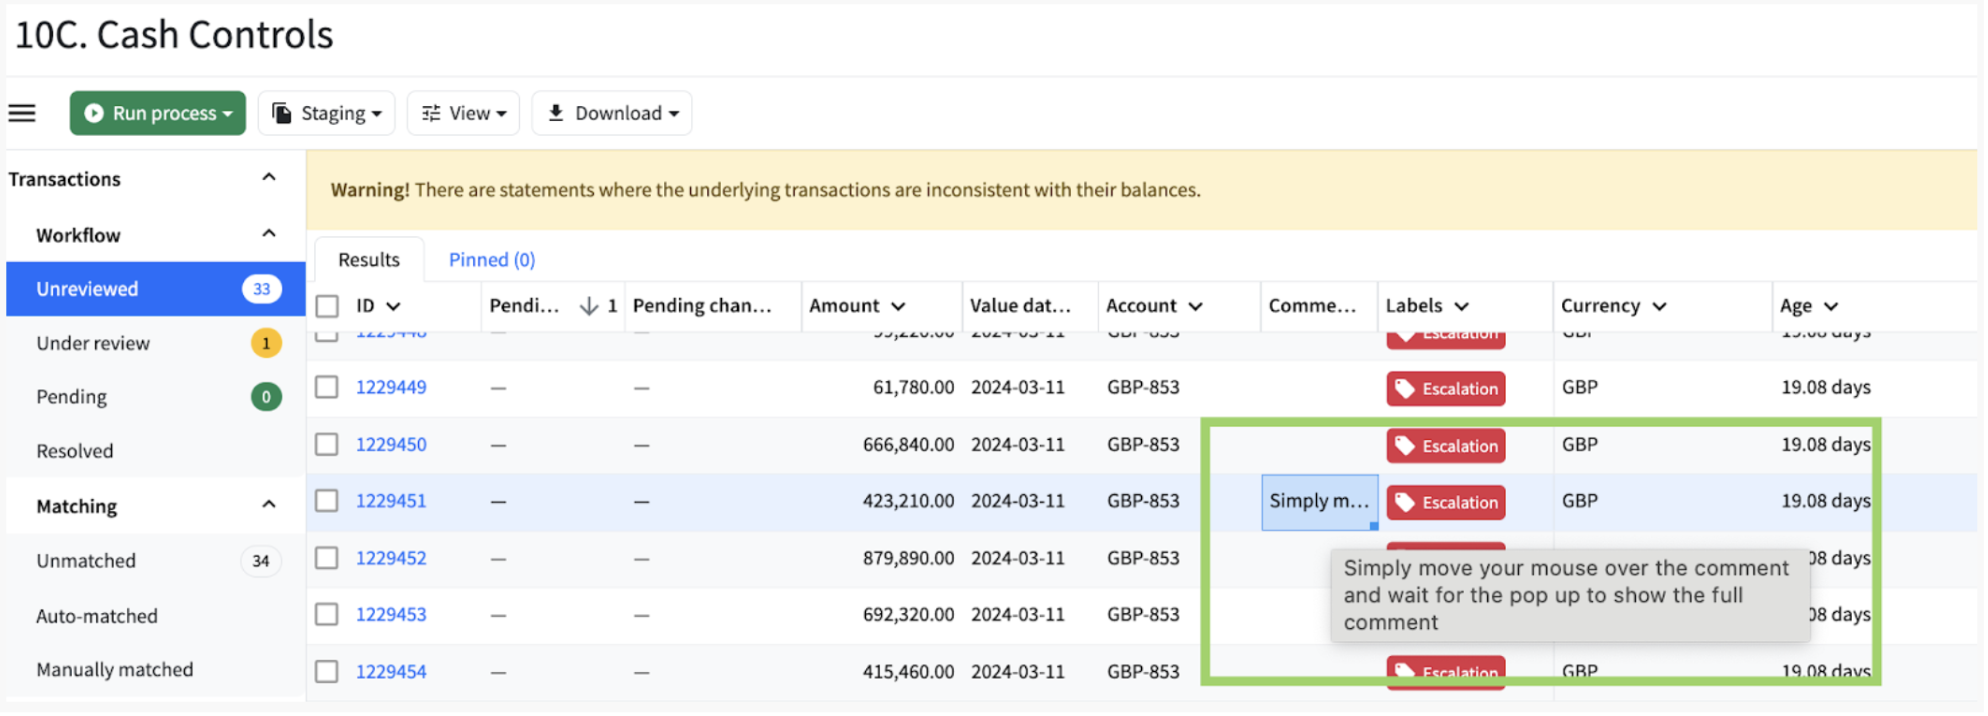
Task: Switch to the Results tab
Action: pos(369,260)
